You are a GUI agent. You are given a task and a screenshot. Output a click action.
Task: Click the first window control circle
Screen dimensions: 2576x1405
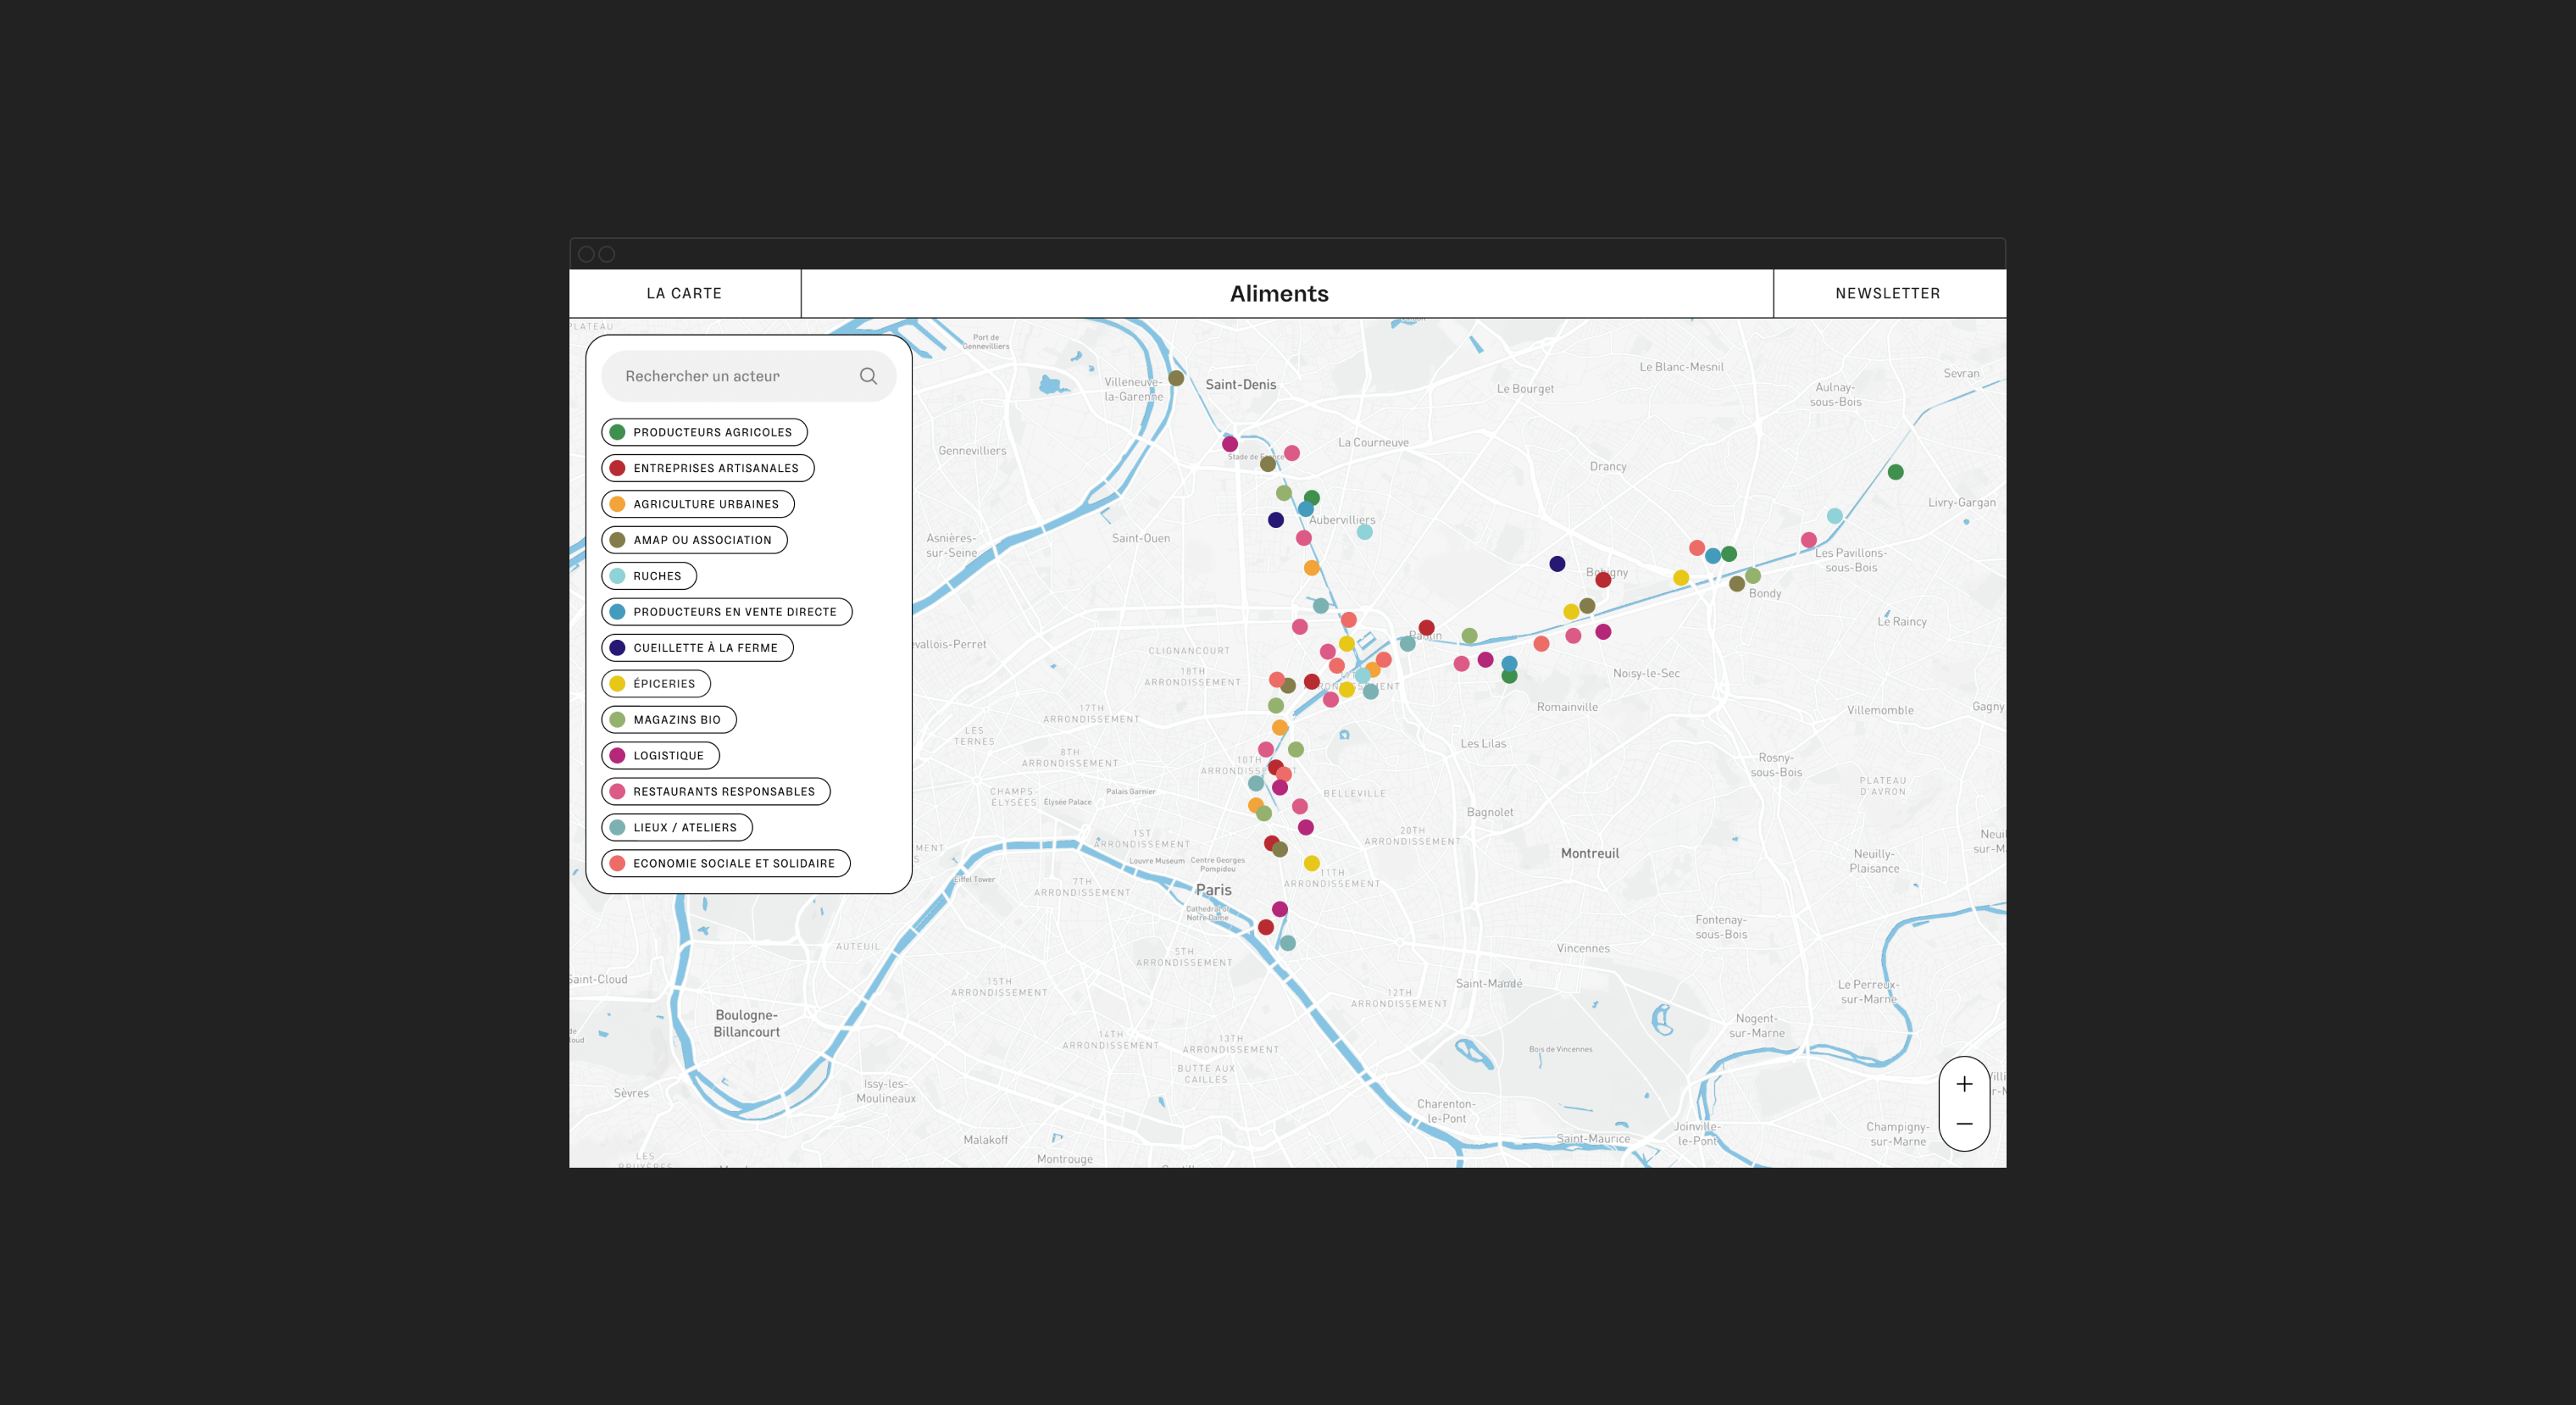pyautogui.click(x=587, y=254)
